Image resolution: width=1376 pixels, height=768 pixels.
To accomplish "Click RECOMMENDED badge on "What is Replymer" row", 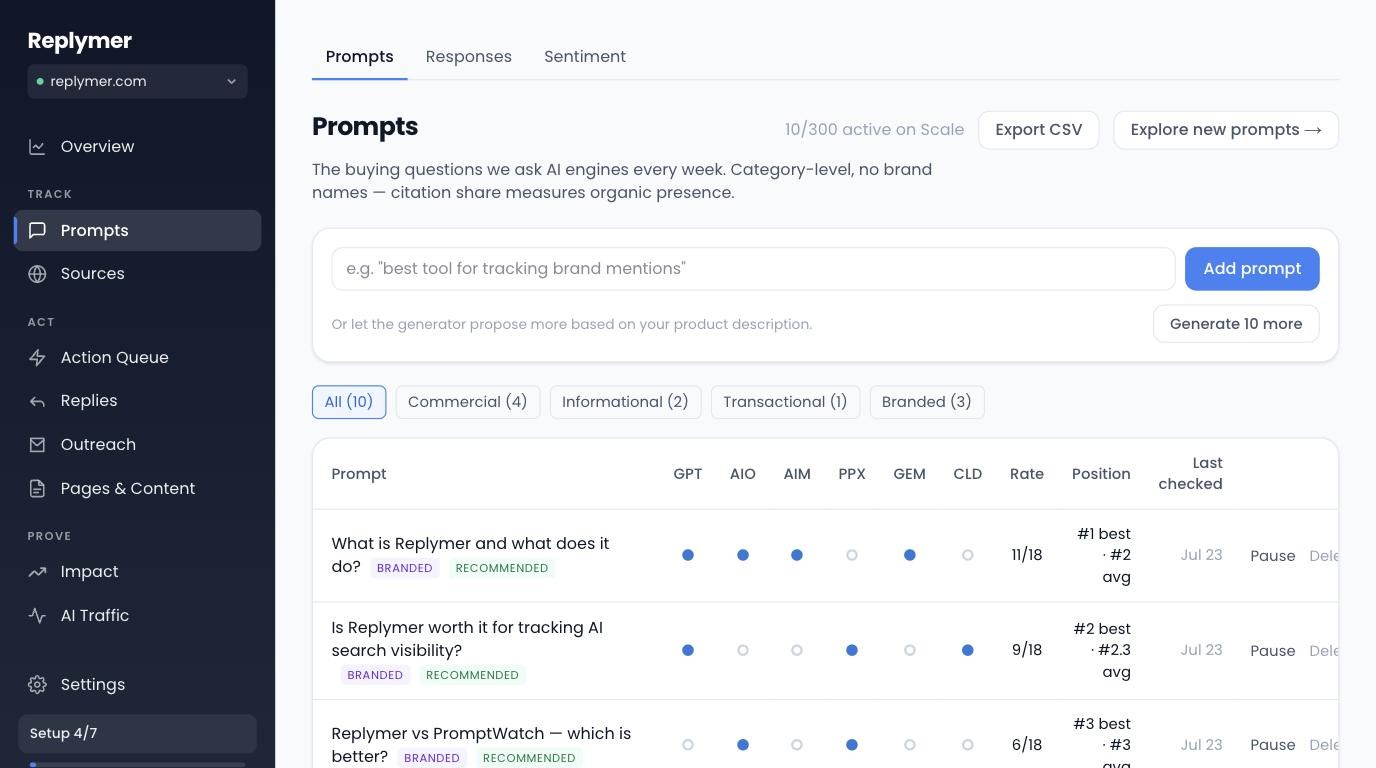I will tap(502, 568).
